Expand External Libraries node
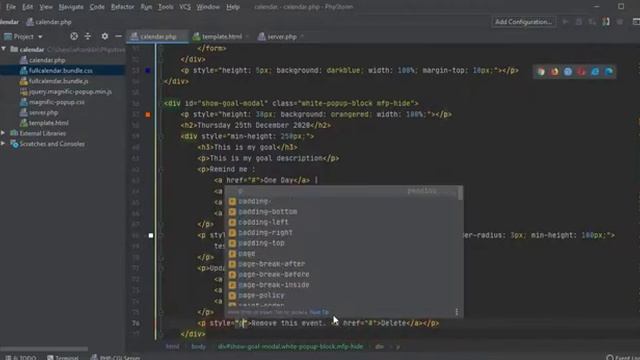The image size is (640, 360). coord(3,133)
